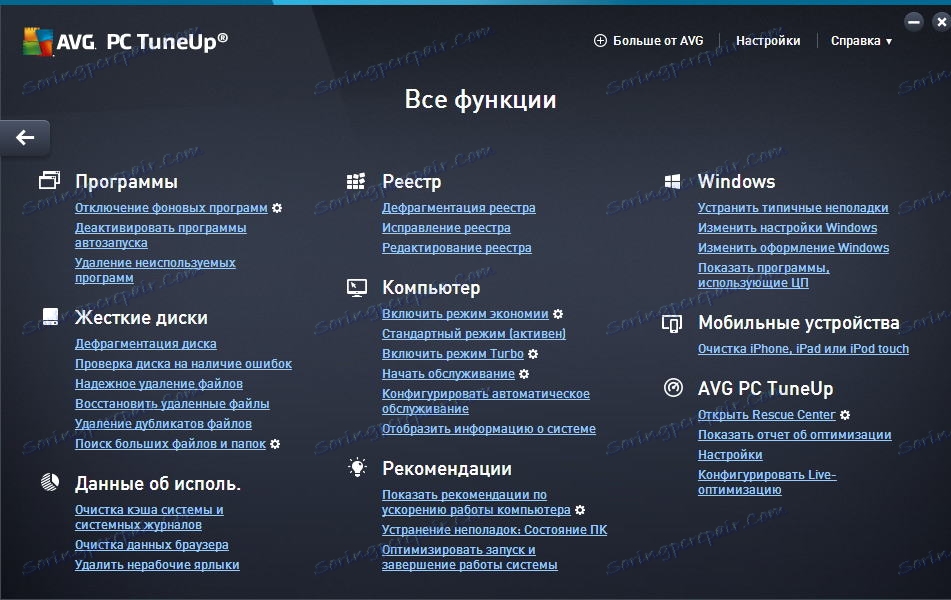
Task: Open Отключение фоновых программ
Action: (171, 208)
